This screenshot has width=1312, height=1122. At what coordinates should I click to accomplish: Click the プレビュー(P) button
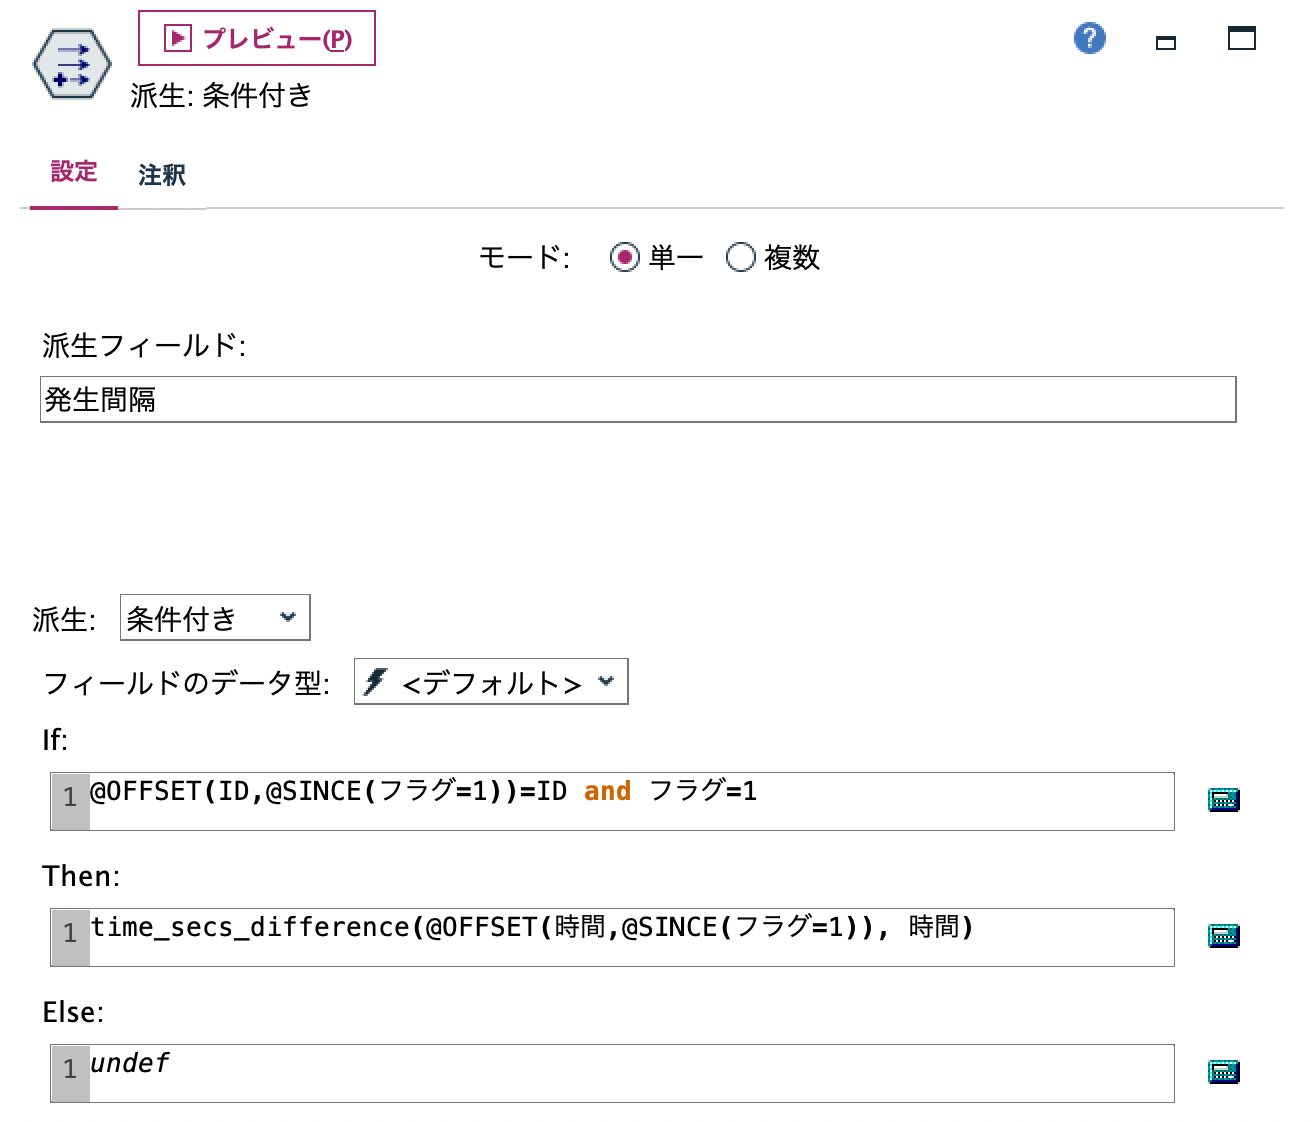tap(257, 38)
